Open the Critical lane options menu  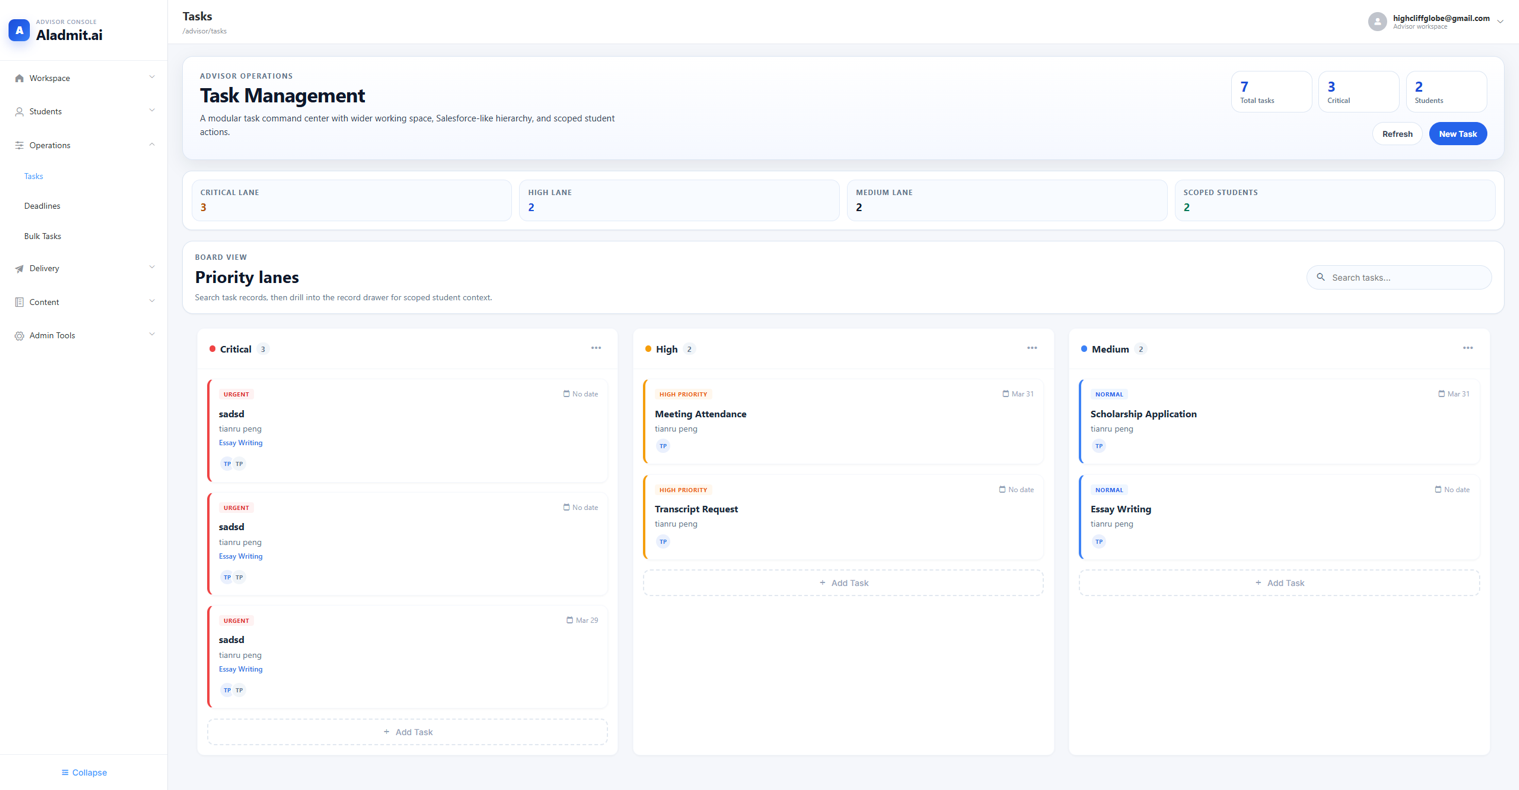tap(596, 348)
